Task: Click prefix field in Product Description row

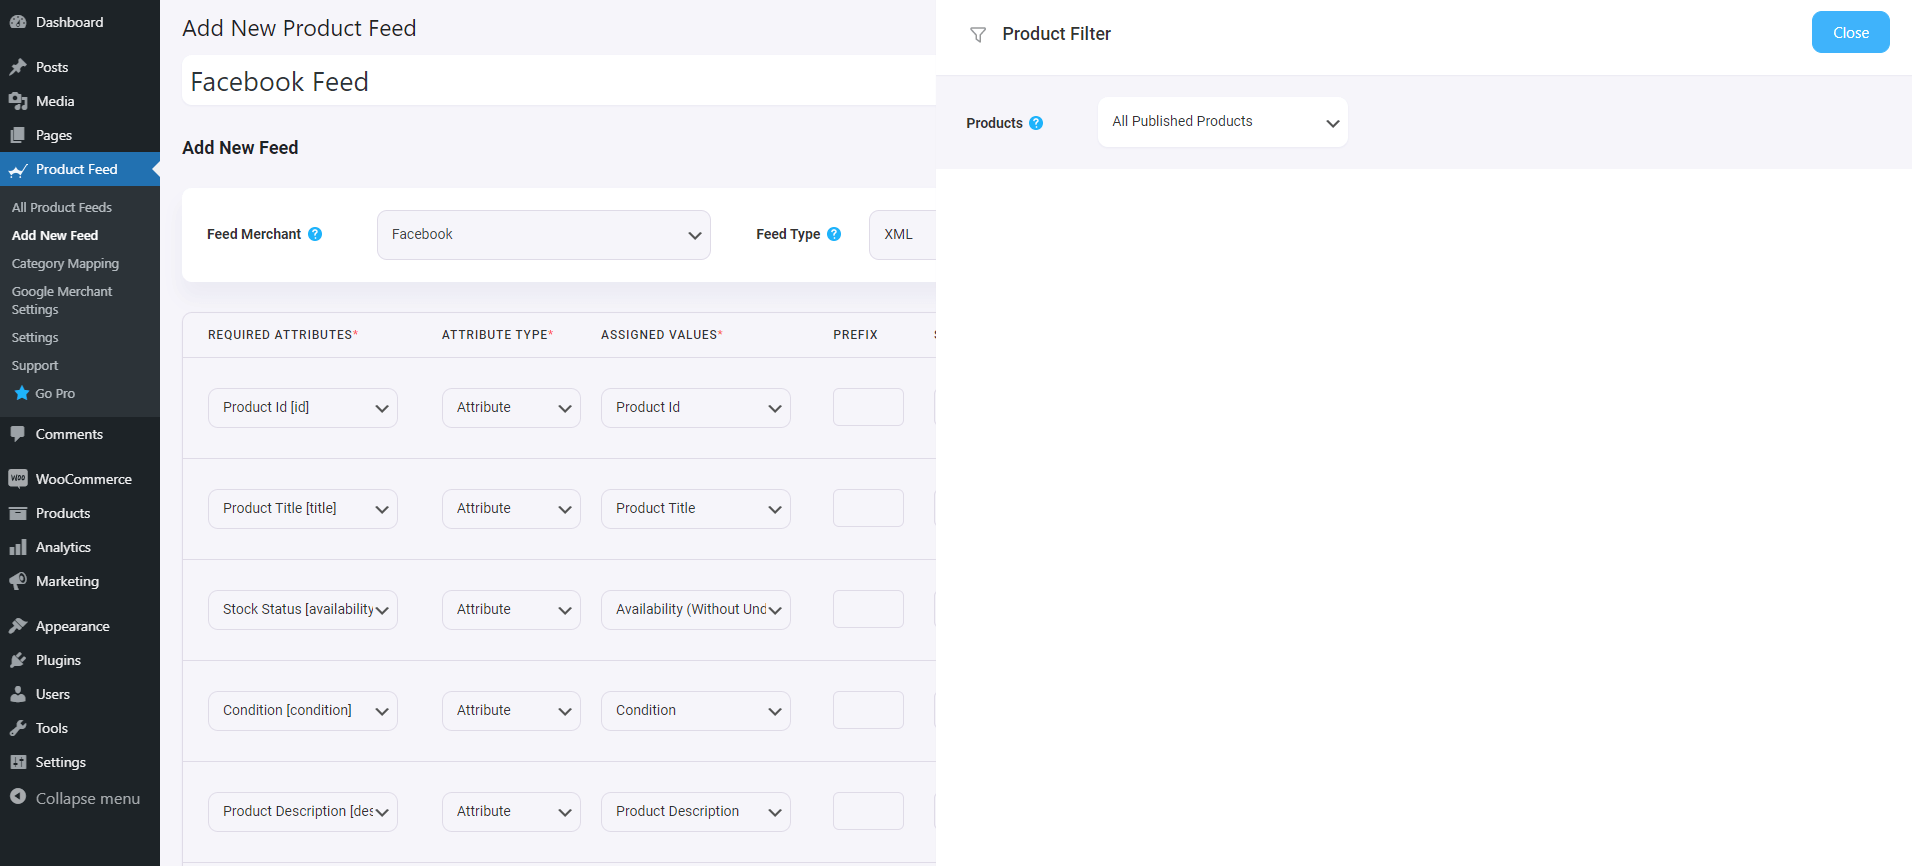Action: 868,811
